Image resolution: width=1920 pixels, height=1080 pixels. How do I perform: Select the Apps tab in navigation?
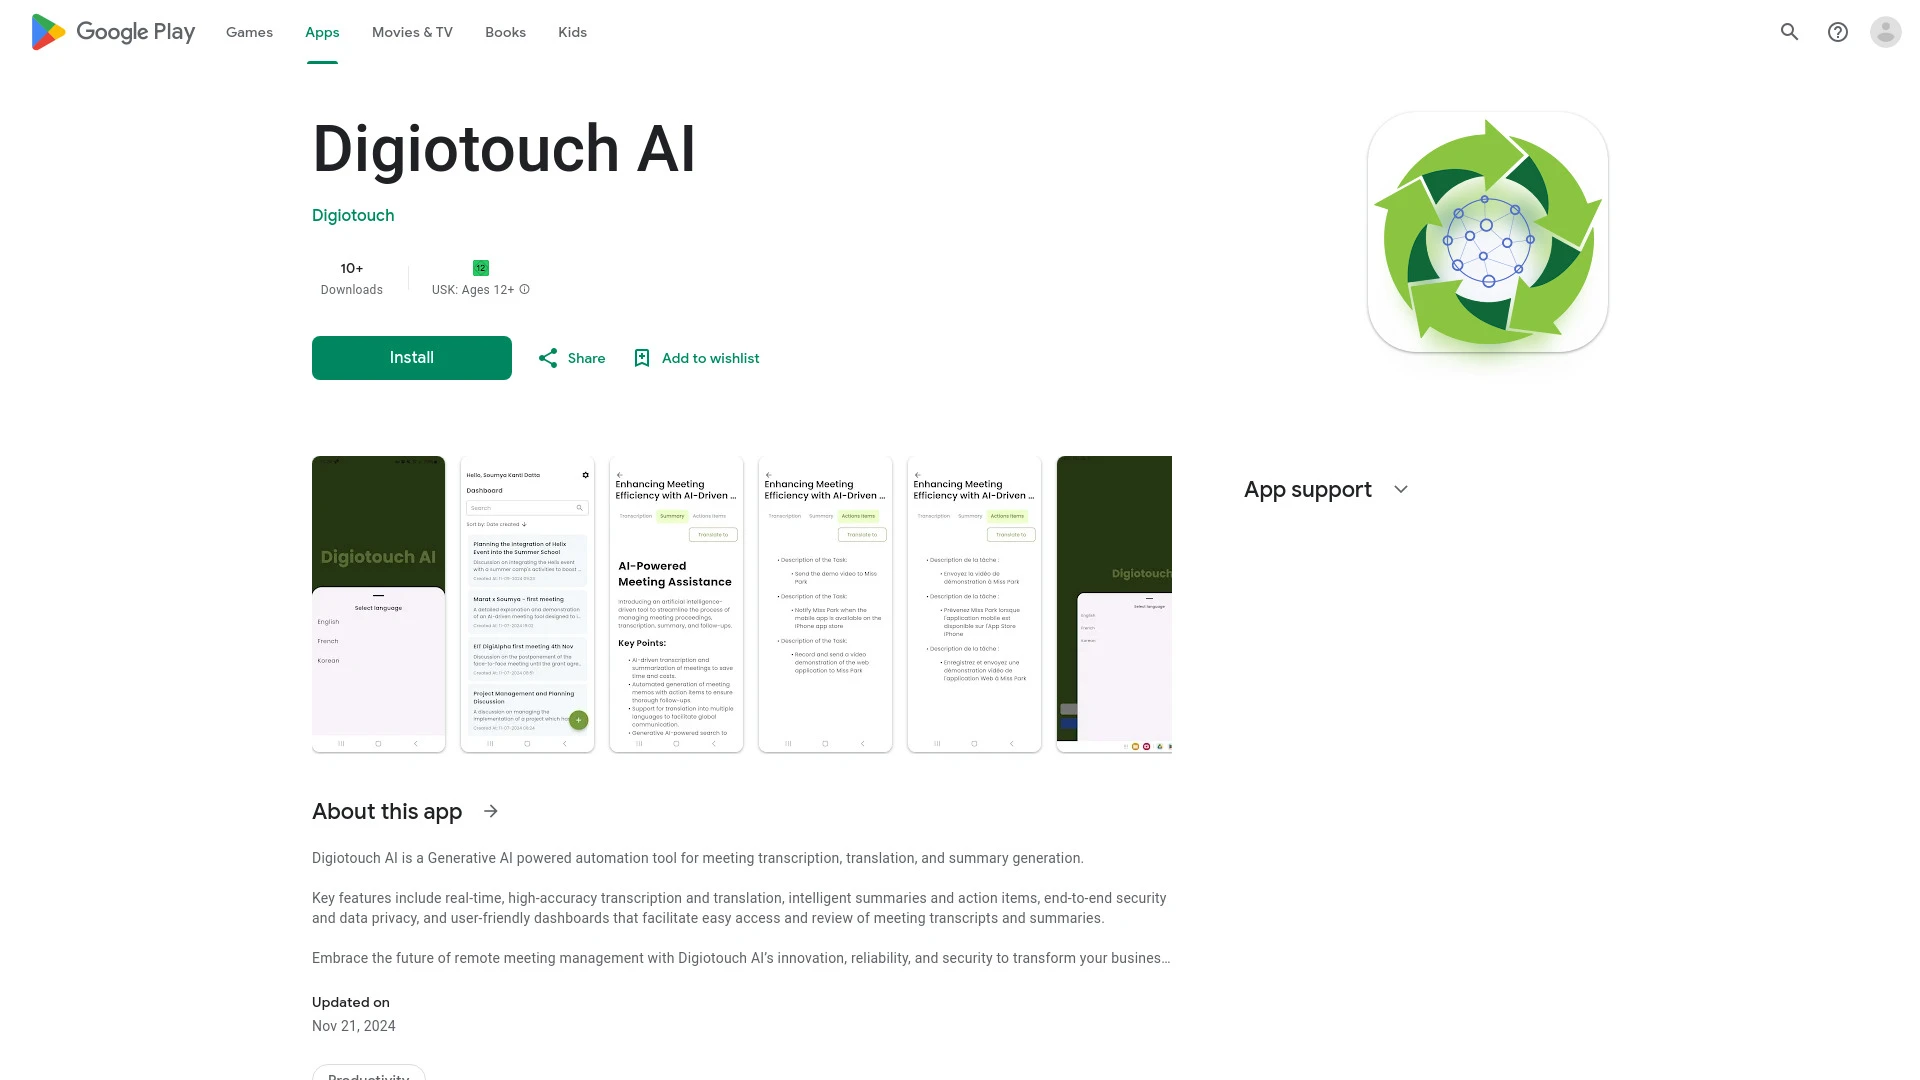click(322, 32)
